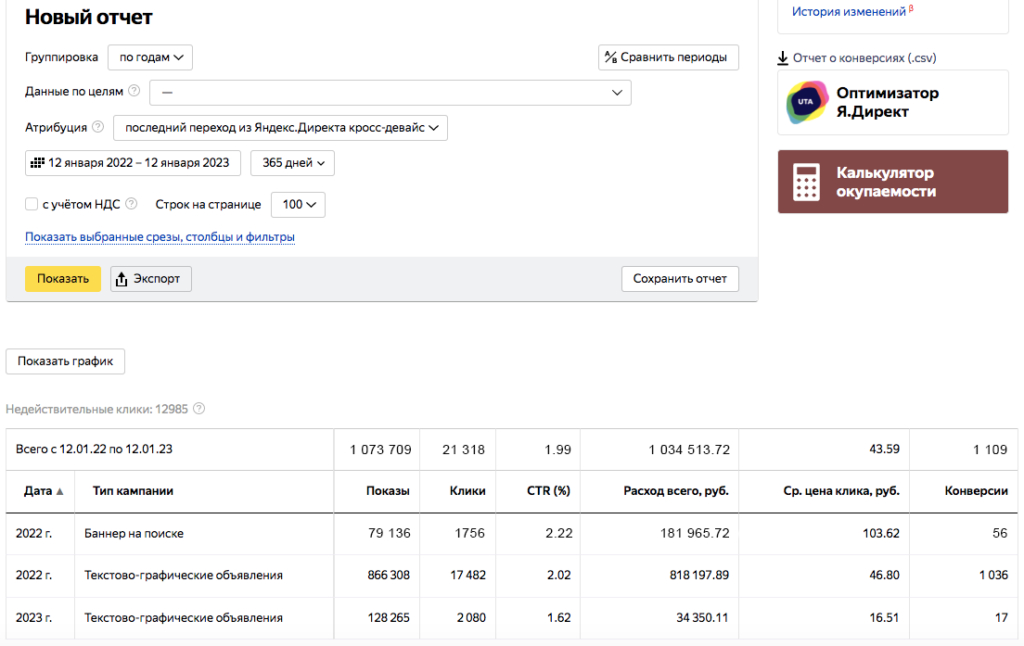Click the 17 482 clicks cell

(x=468, y=575)
